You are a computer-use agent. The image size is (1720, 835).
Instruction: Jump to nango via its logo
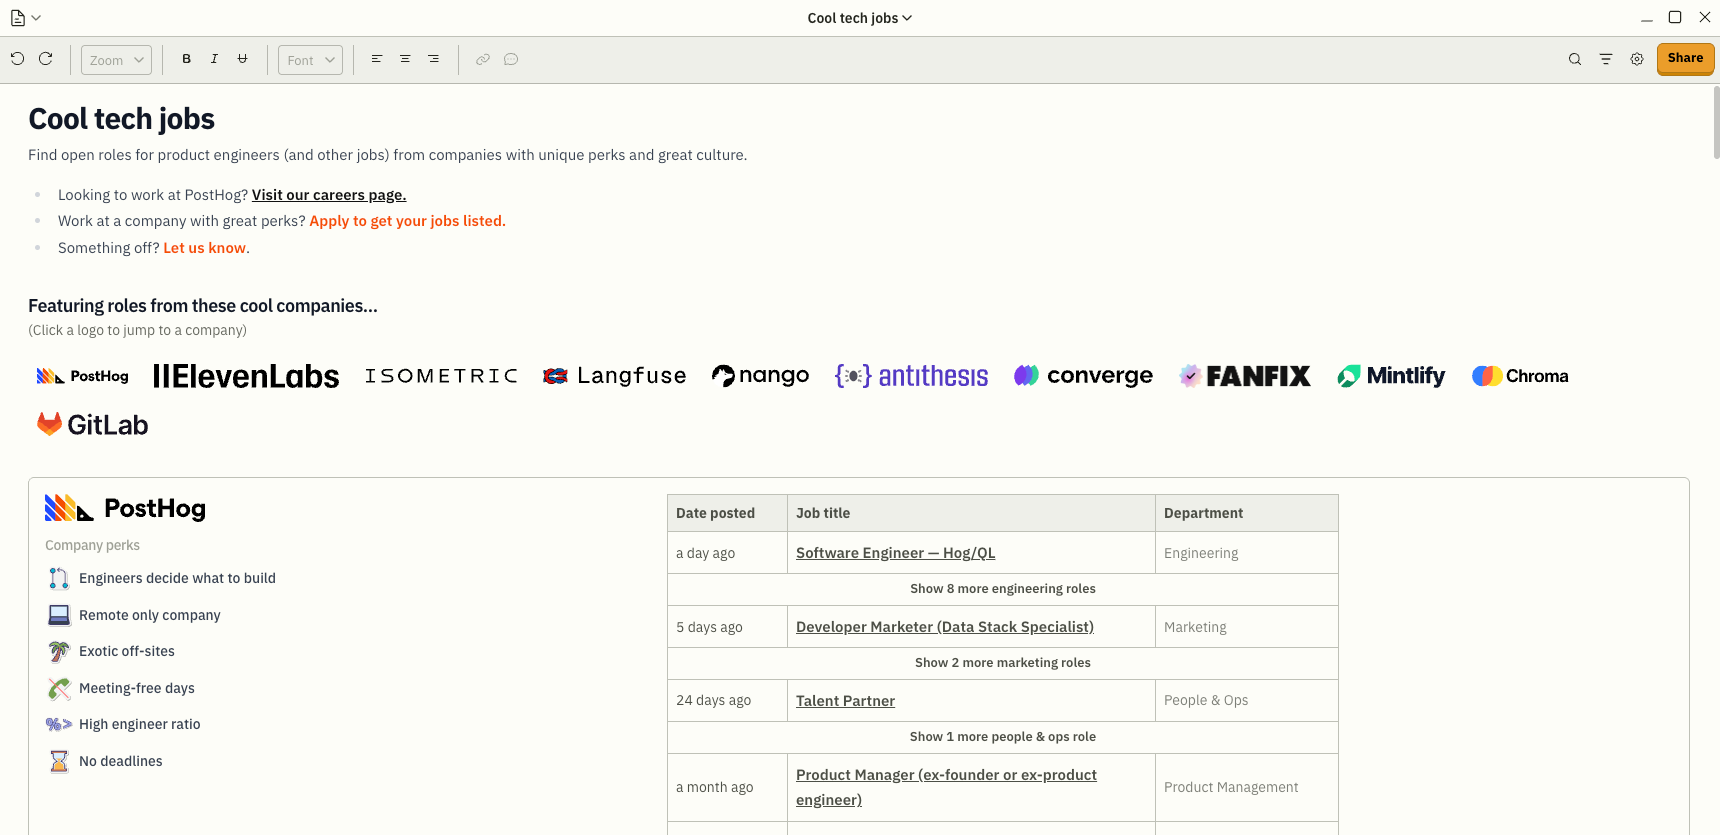(760, 376)
